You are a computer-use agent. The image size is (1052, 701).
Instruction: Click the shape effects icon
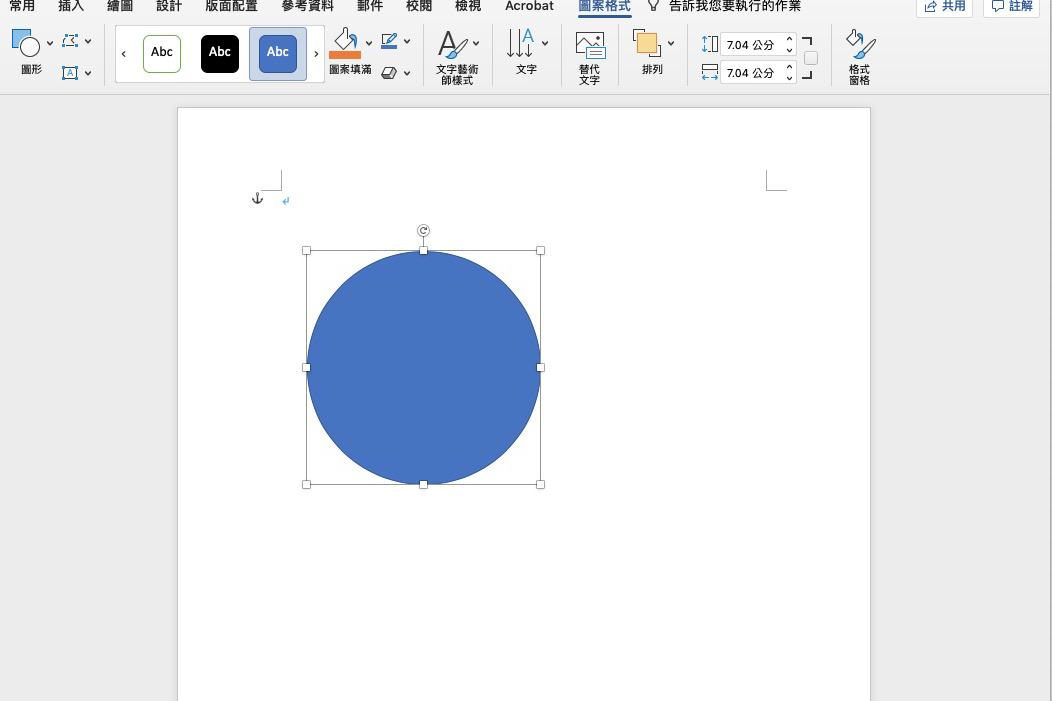(x=389, y=73)
